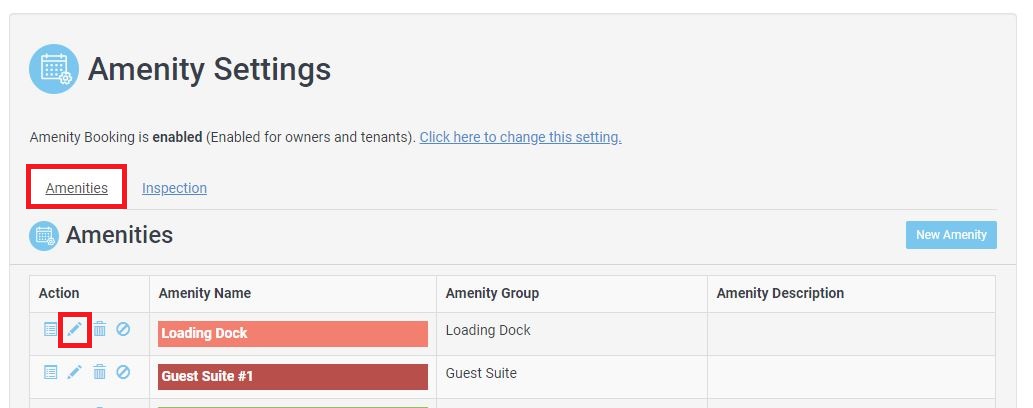Screen dimensions: 1033x408
Task: Click the Amenity Group column header
Action: click(492, 293)
